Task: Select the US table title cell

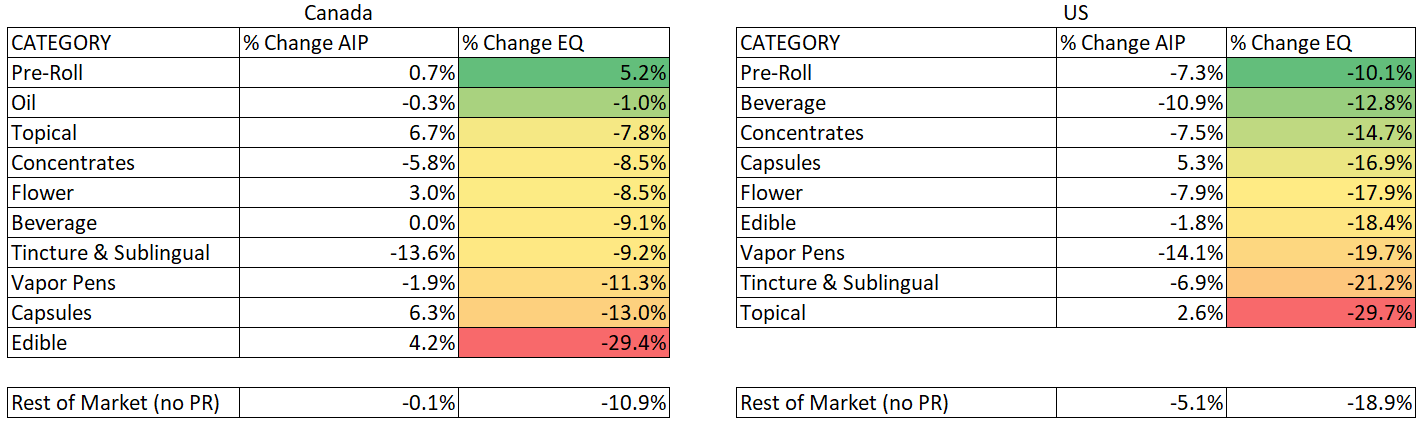Action: coord(1075,13)
